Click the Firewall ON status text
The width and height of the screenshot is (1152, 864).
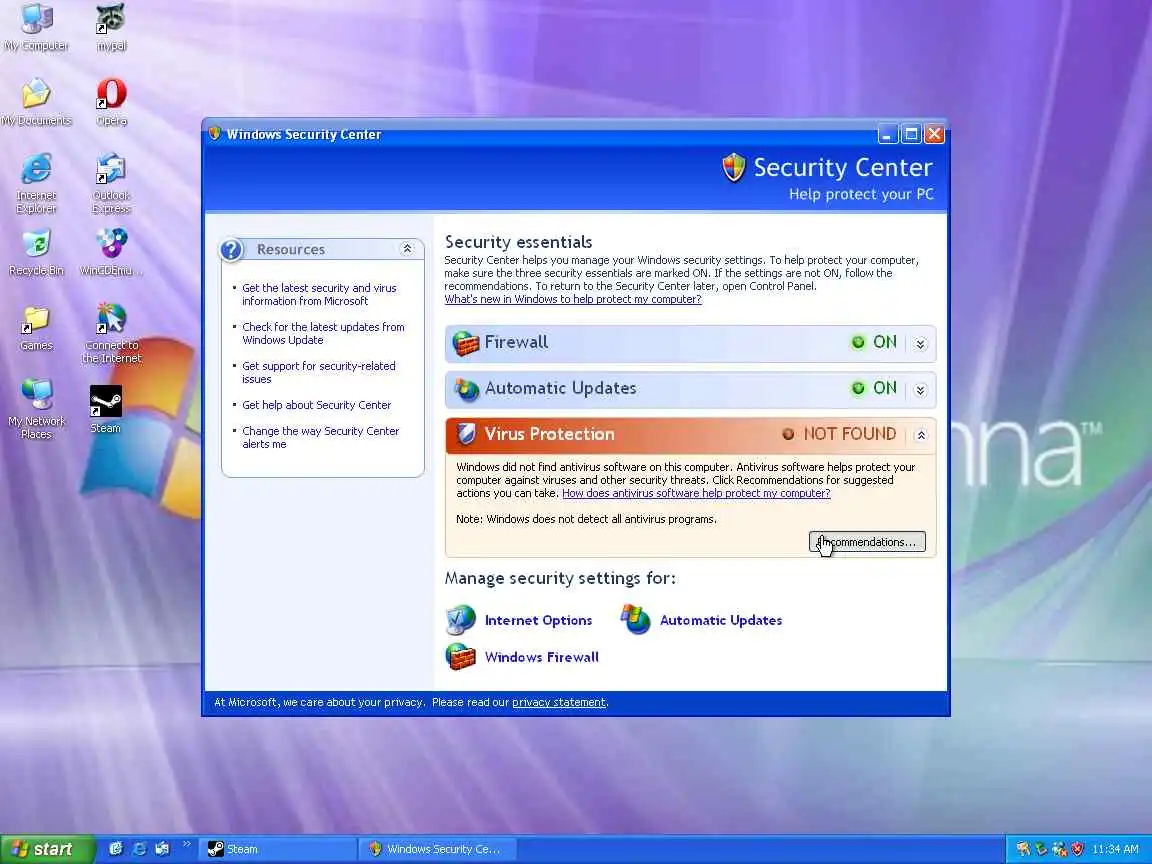[x=885, y=342]
